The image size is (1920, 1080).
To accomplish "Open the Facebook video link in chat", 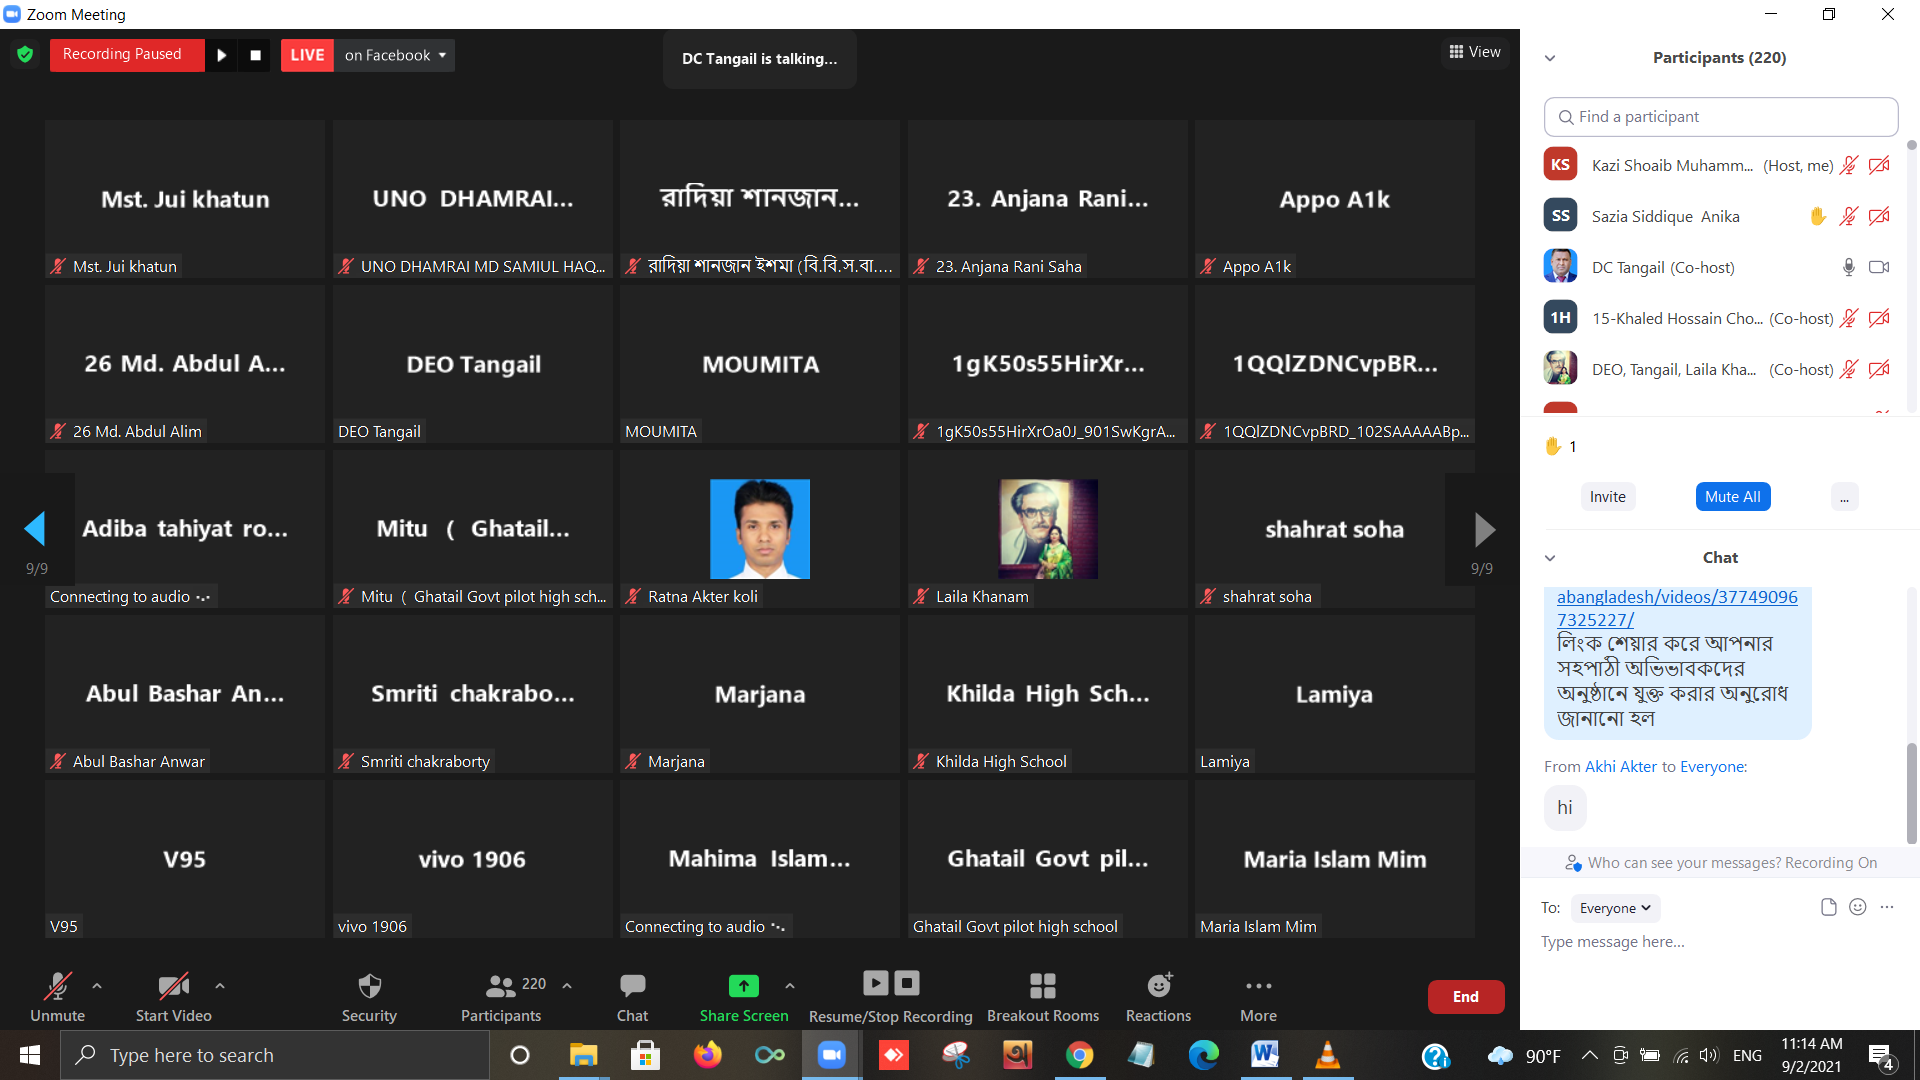I will pyautogui.click(x=1677, y=608).
